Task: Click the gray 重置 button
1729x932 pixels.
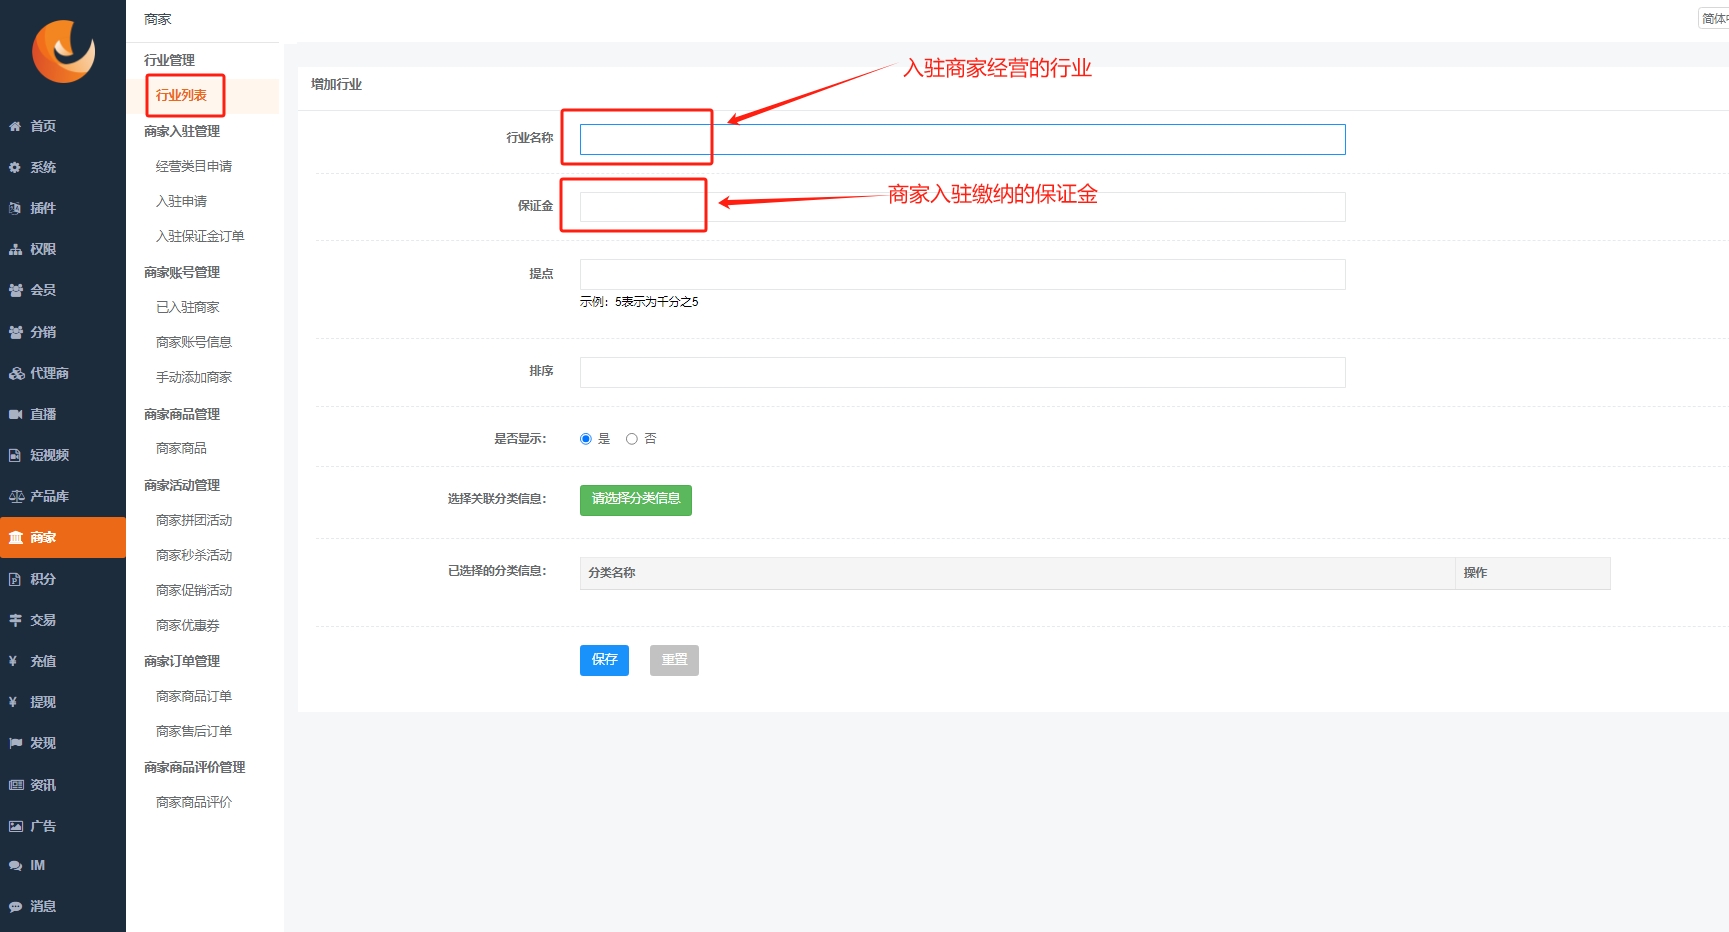Action: click(x=674, y=660)
